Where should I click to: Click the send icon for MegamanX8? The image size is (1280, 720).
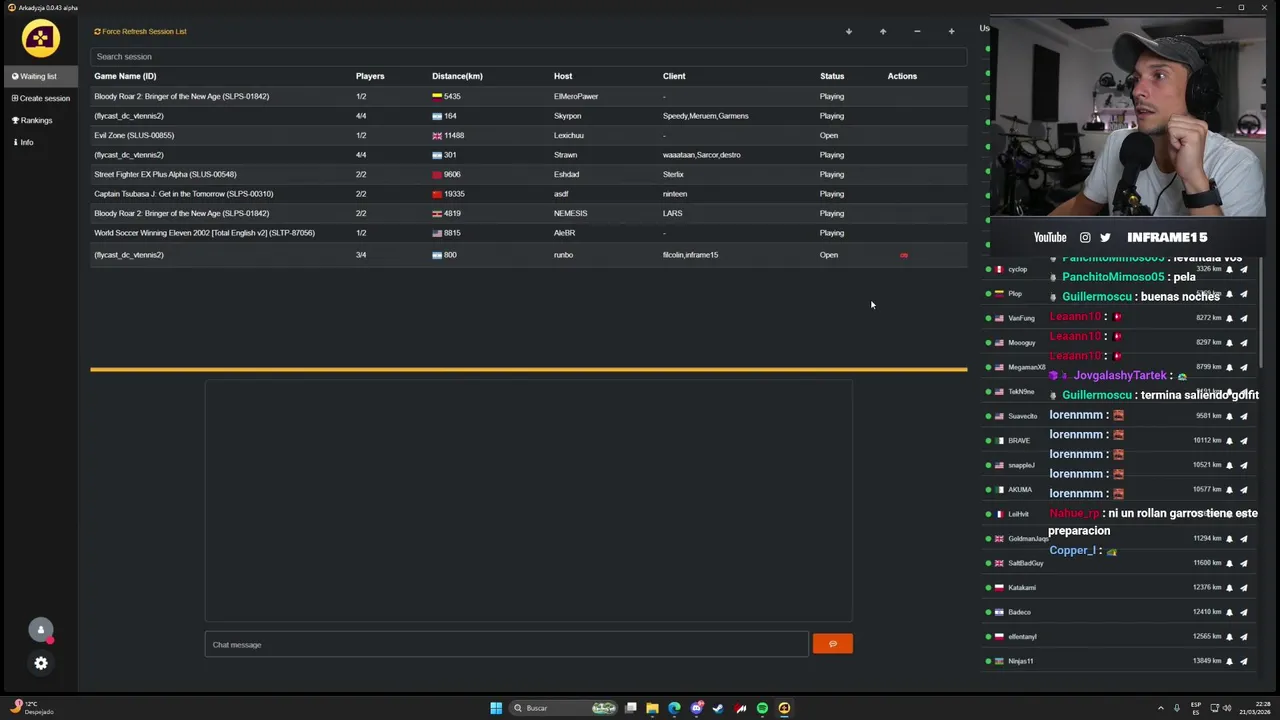point(1244,367)
